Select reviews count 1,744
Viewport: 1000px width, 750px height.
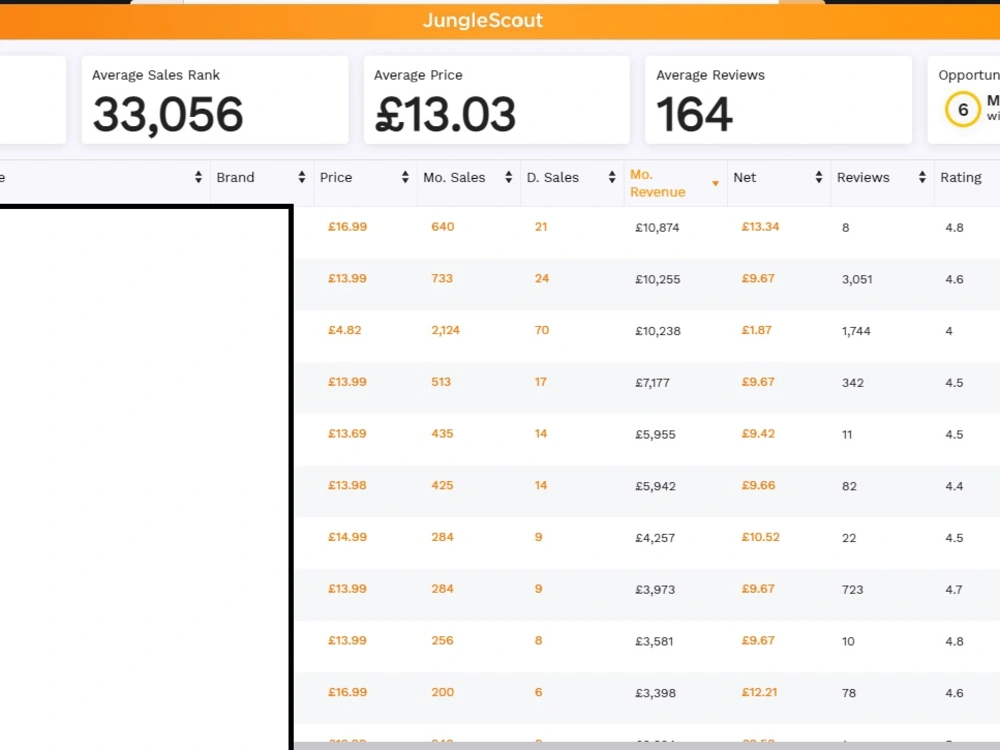coord(856,330)
